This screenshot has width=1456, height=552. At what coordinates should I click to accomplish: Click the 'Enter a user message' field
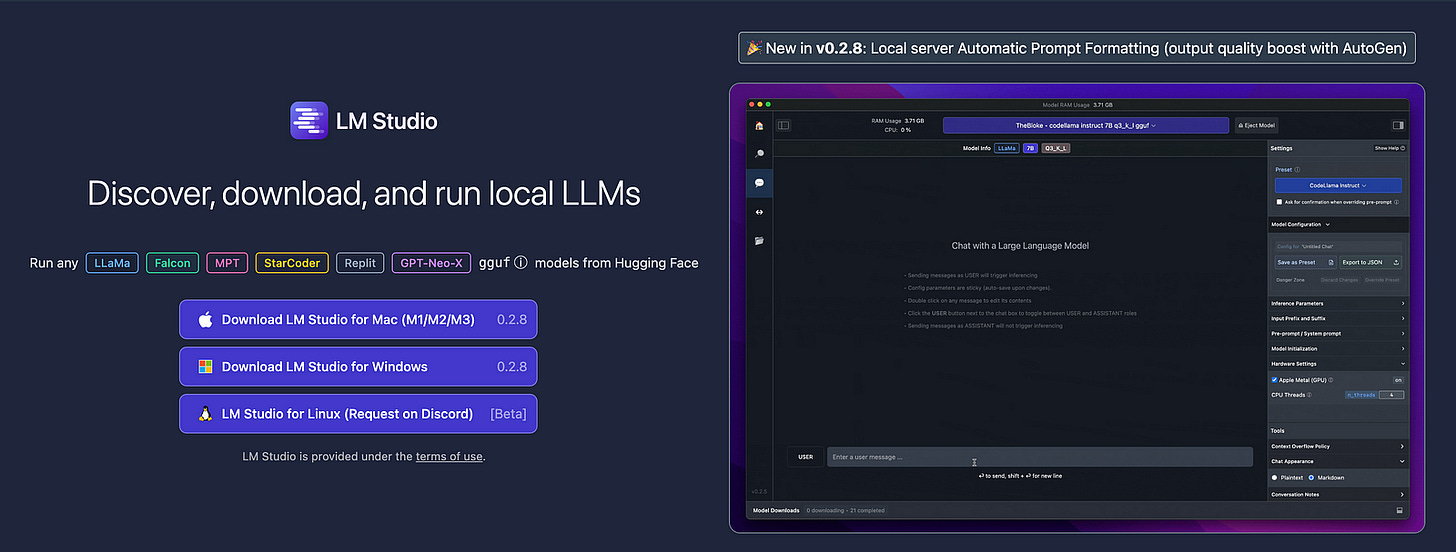(1039, 457)
